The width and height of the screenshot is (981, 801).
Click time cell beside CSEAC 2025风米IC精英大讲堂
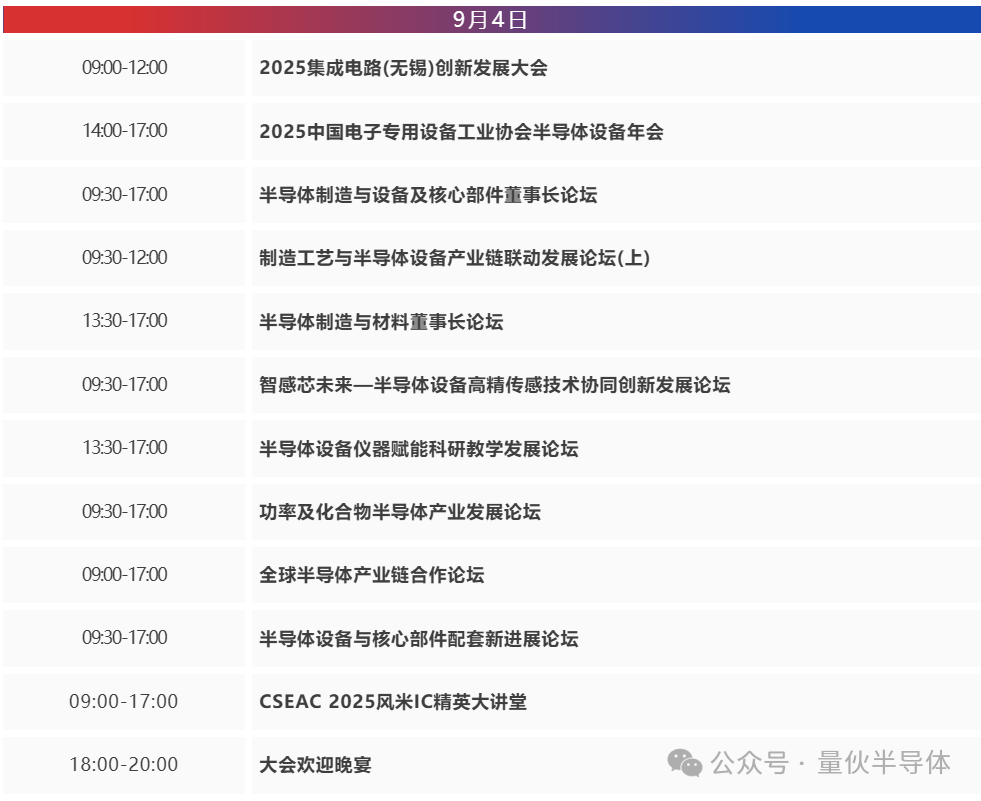(123, 702)
